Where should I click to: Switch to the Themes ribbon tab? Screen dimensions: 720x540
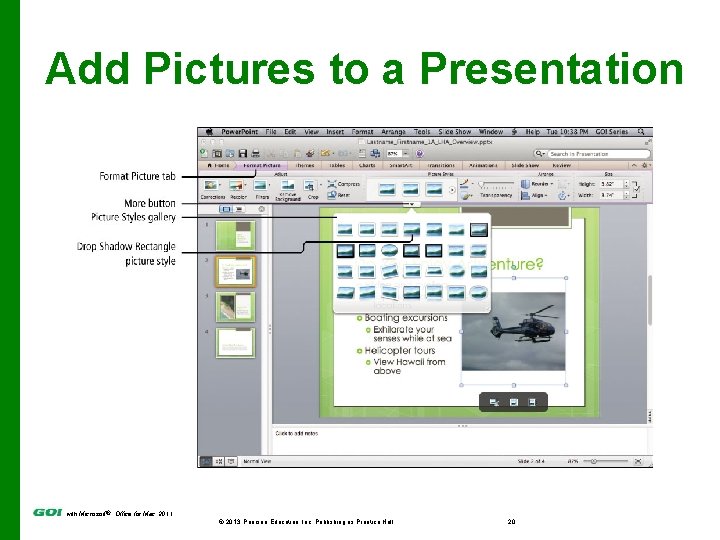tap(305, 165)
